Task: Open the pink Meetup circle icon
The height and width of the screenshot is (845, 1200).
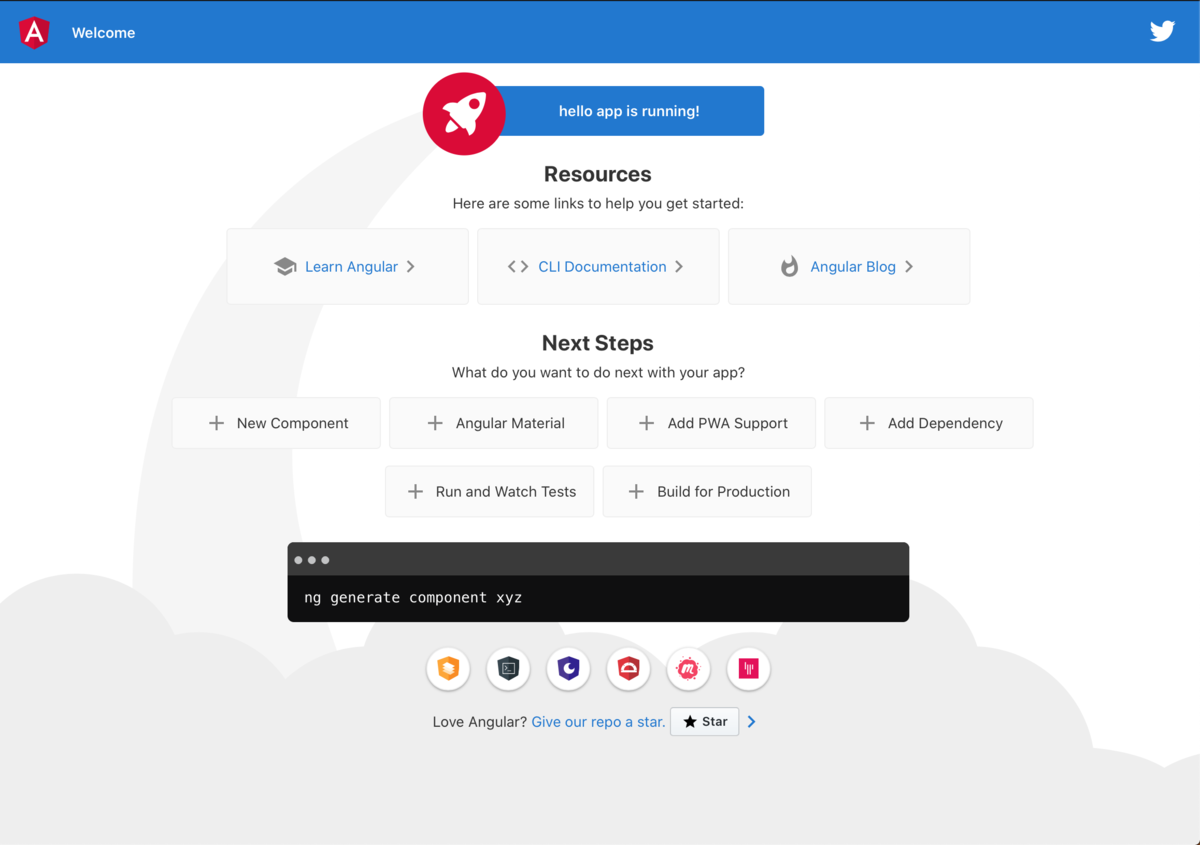Action: click(688, 669)
